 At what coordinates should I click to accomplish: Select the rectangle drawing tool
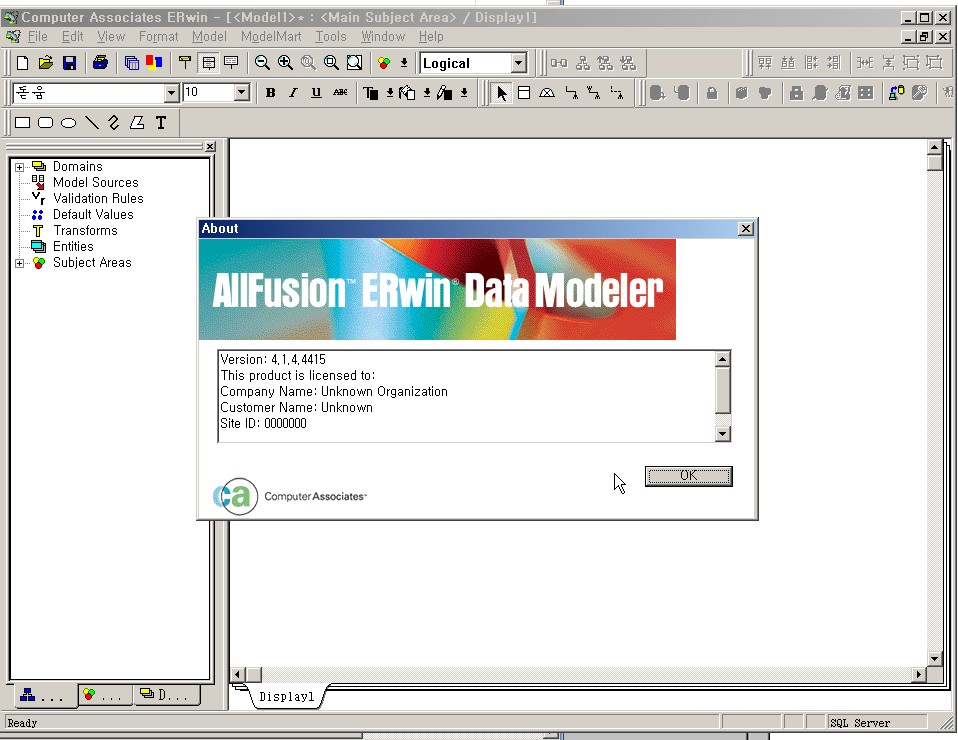tap(23, 123)
